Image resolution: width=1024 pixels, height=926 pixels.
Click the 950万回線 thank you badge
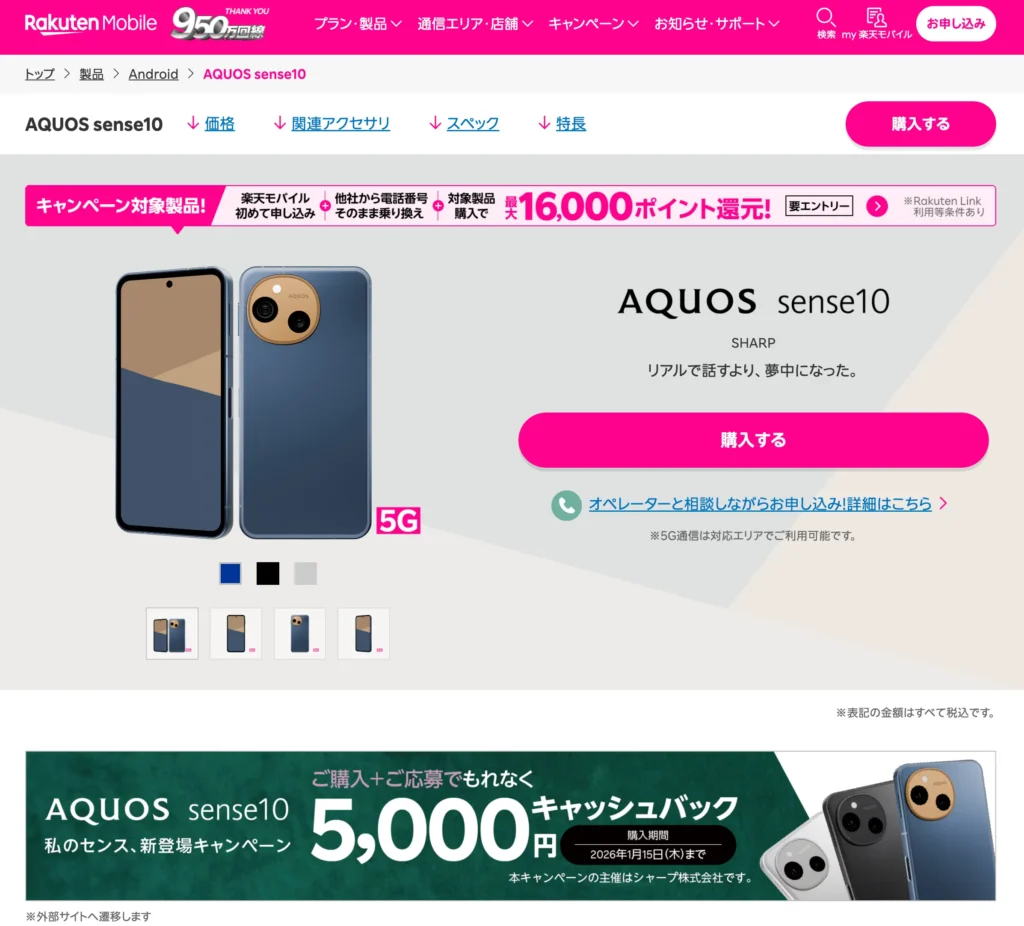pyautogui.click(x=220, y=24)
